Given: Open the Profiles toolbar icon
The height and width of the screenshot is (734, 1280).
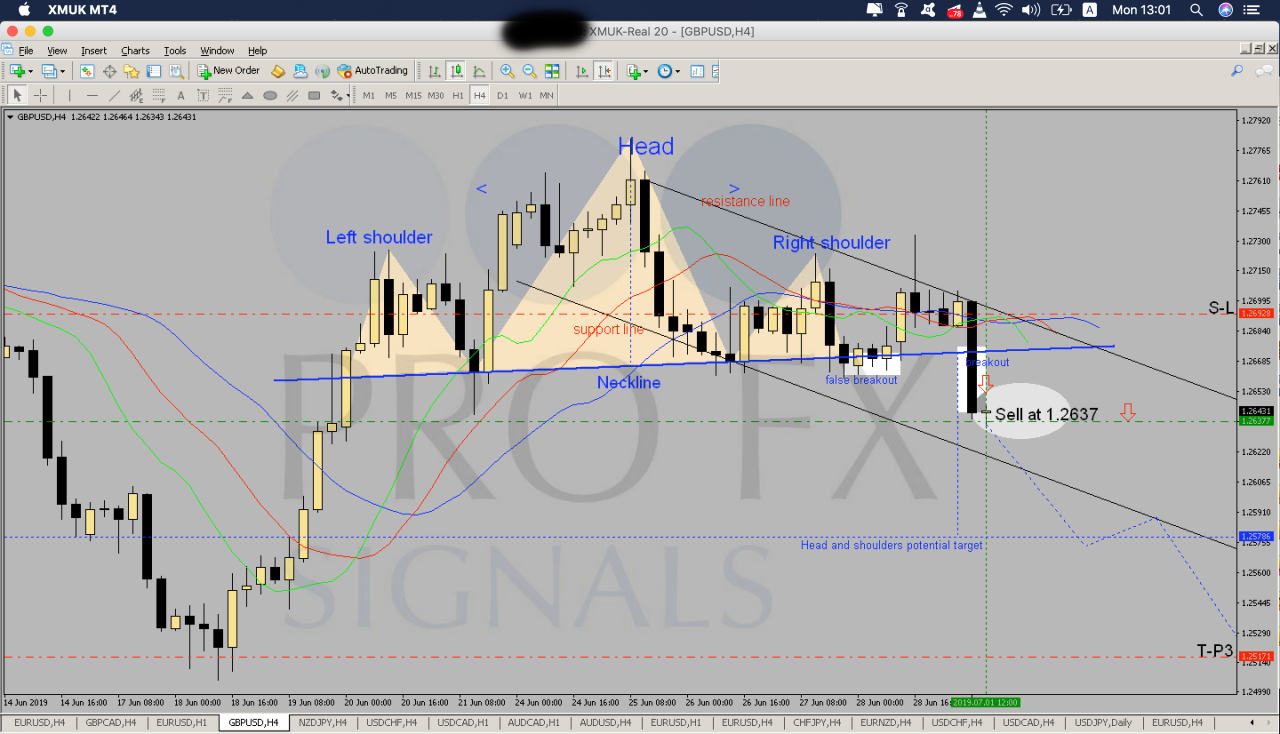Looking at the screenshot, I should (49, 71).
